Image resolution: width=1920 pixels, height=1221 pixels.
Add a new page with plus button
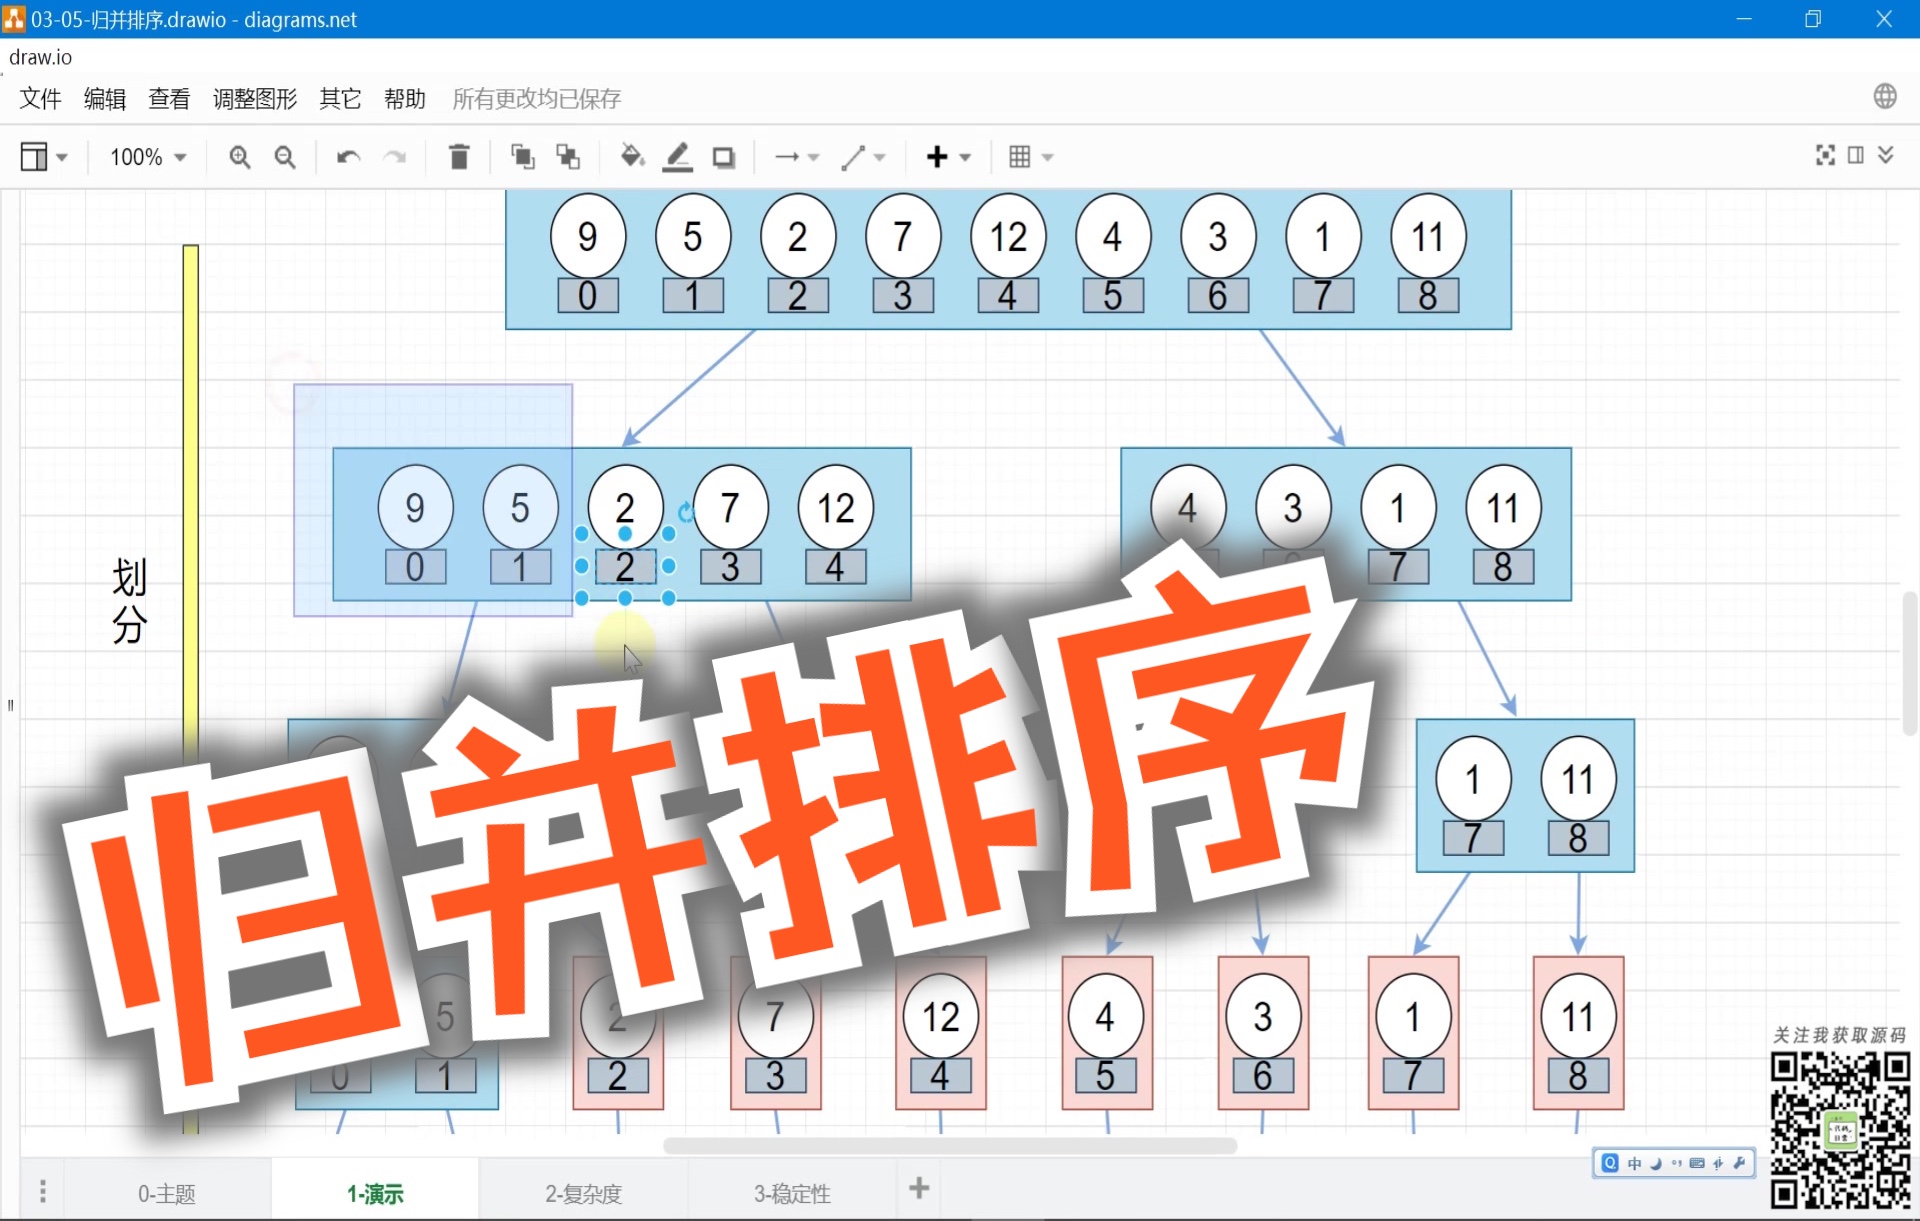(x=919, y=1188)
